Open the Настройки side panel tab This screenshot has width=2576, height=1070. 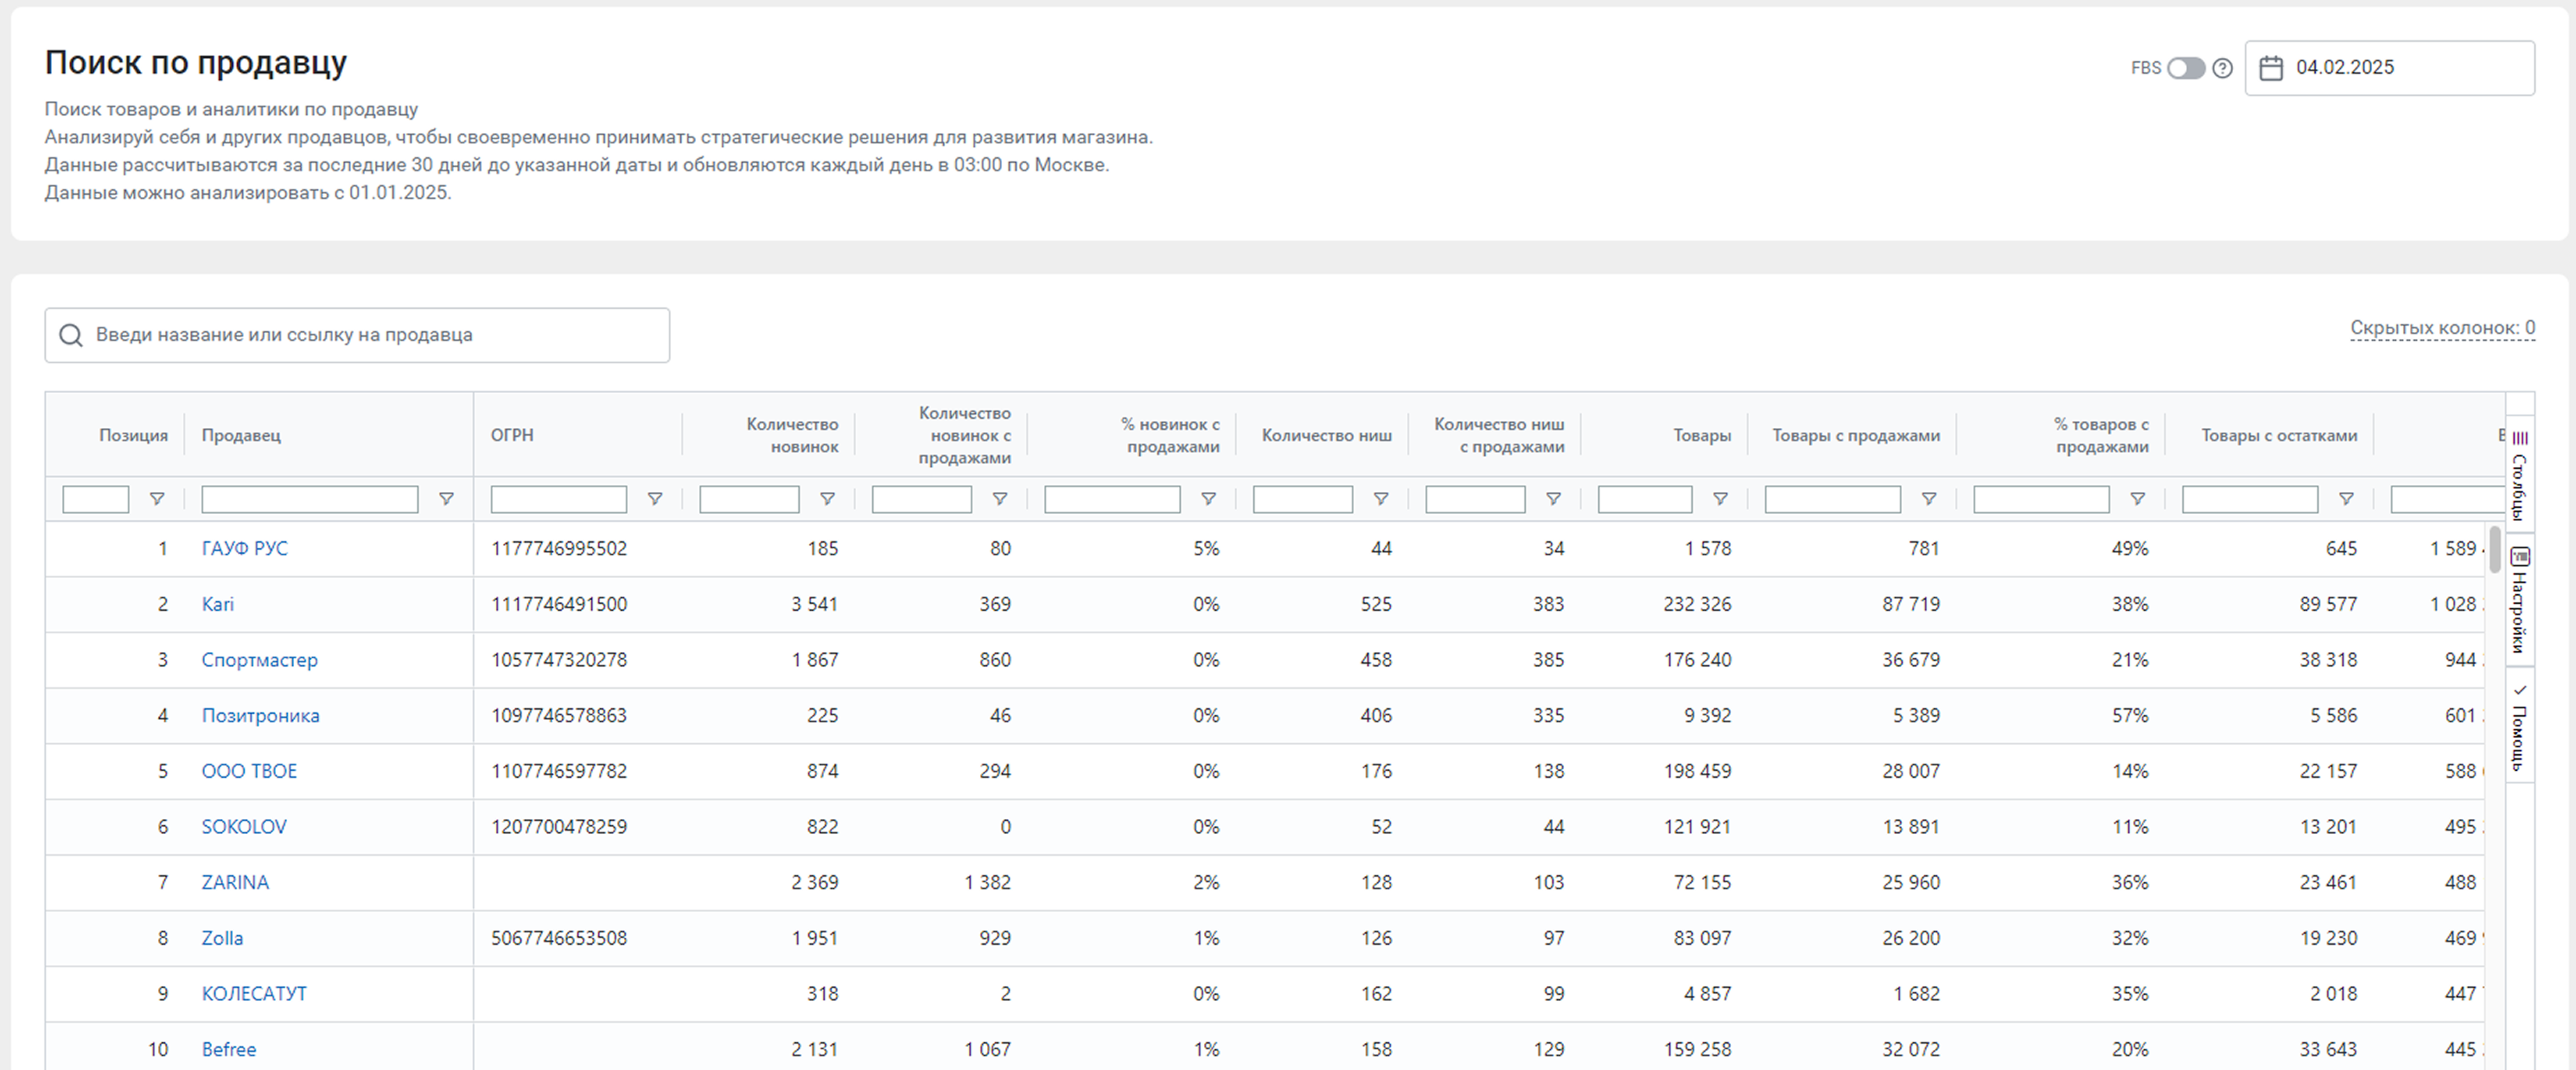coord(2520,600)
